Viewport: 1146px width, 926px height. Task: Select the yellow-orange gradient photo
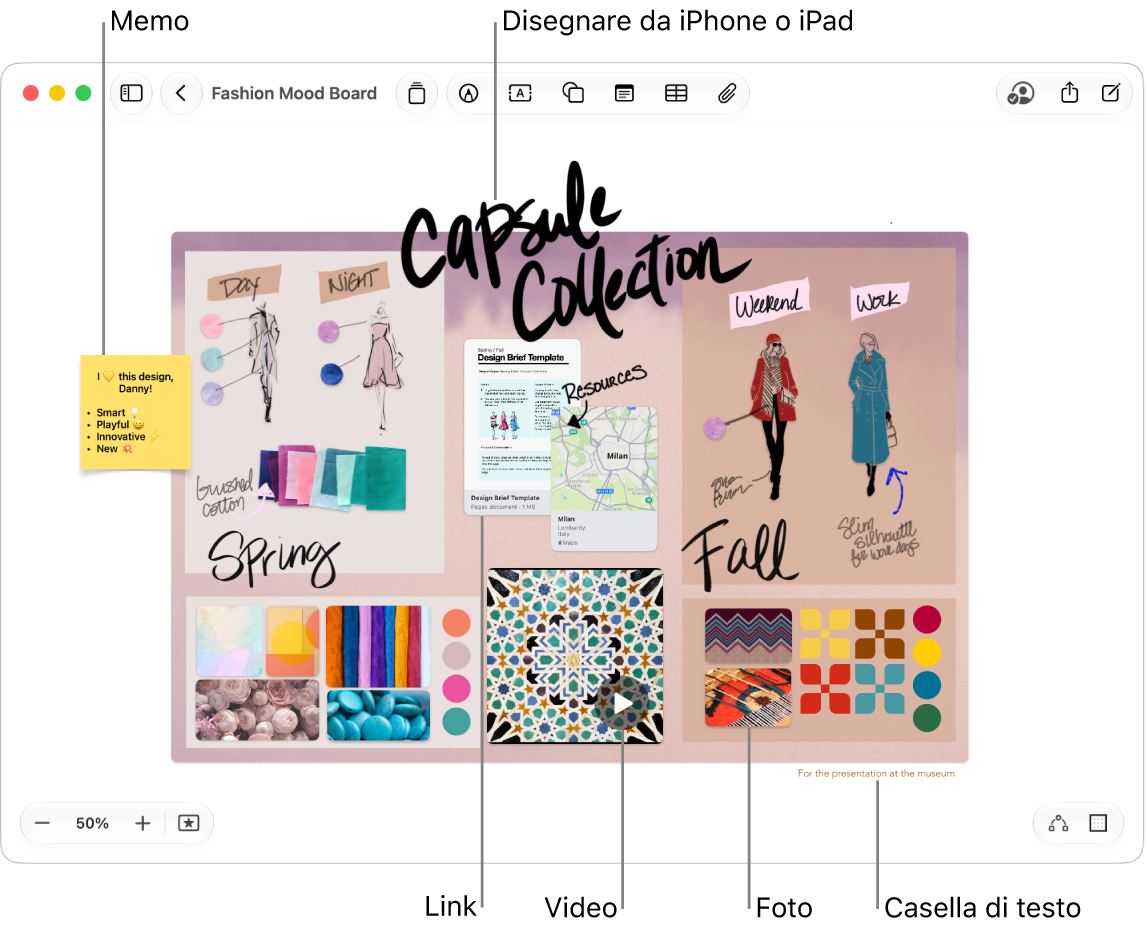(292, 640)
